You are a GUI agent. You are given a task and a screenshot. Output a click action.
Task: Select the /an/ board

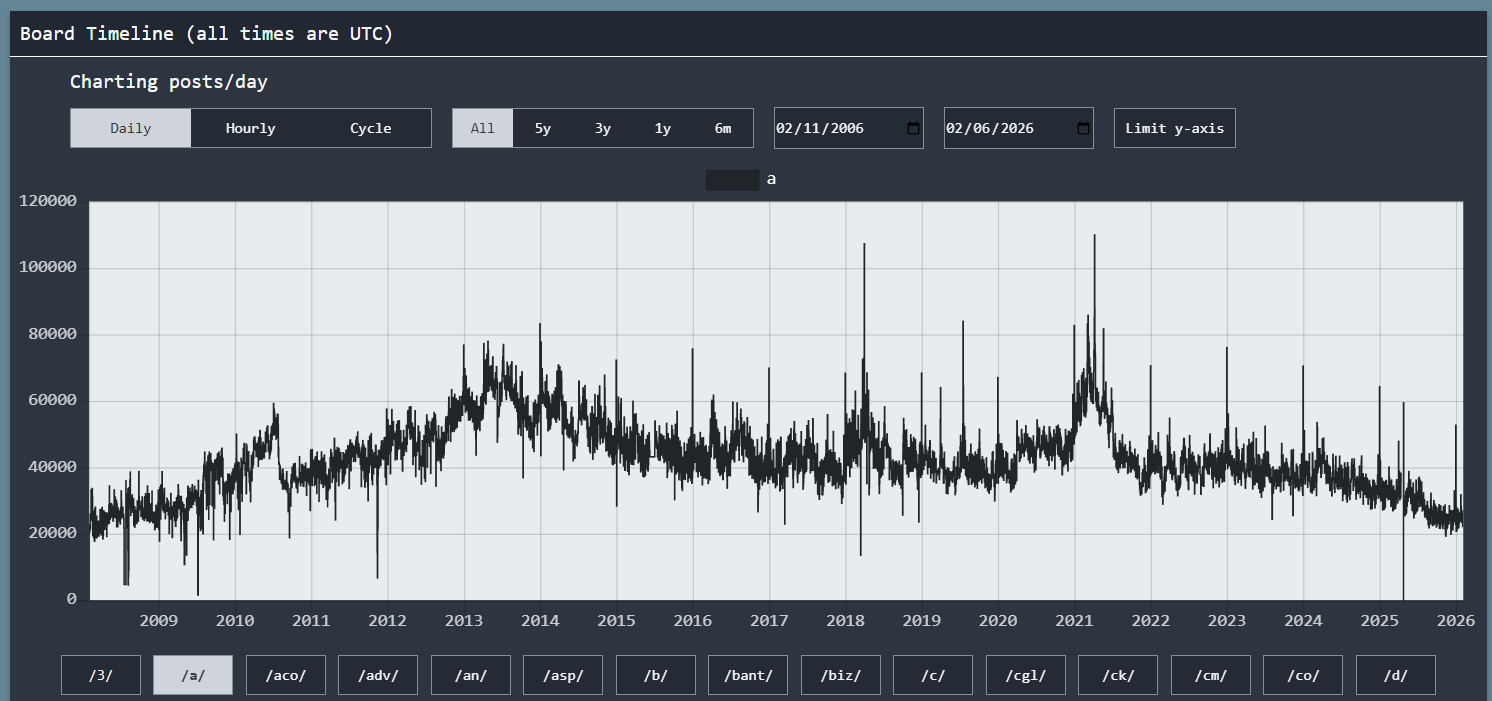point(471,675)
